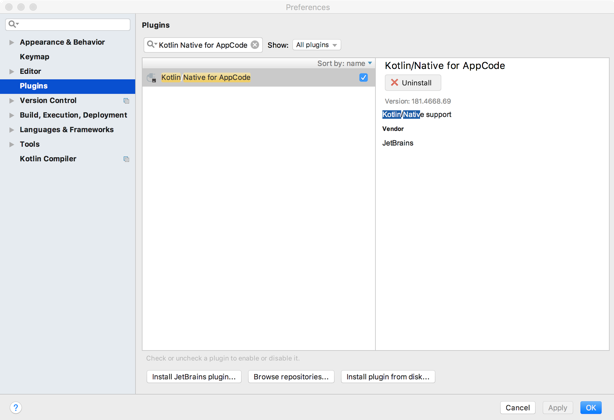Select the Tools tree item label
Screen dimensions: 614x420
(x=29, y=144)
